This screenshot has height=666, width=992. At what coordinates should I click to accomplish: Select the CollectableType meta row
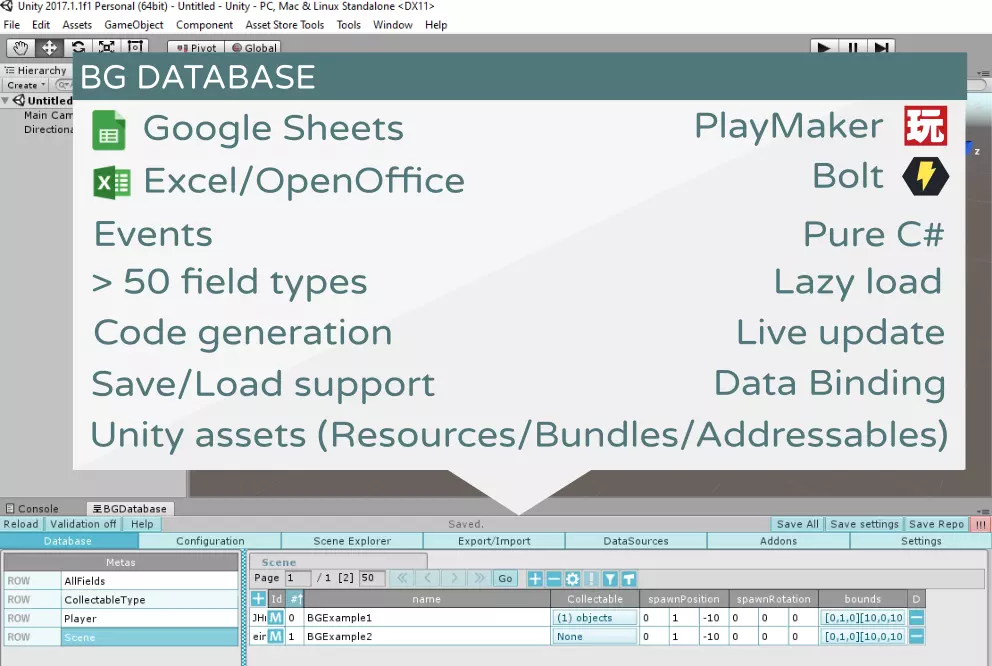[x=121, y=599]
